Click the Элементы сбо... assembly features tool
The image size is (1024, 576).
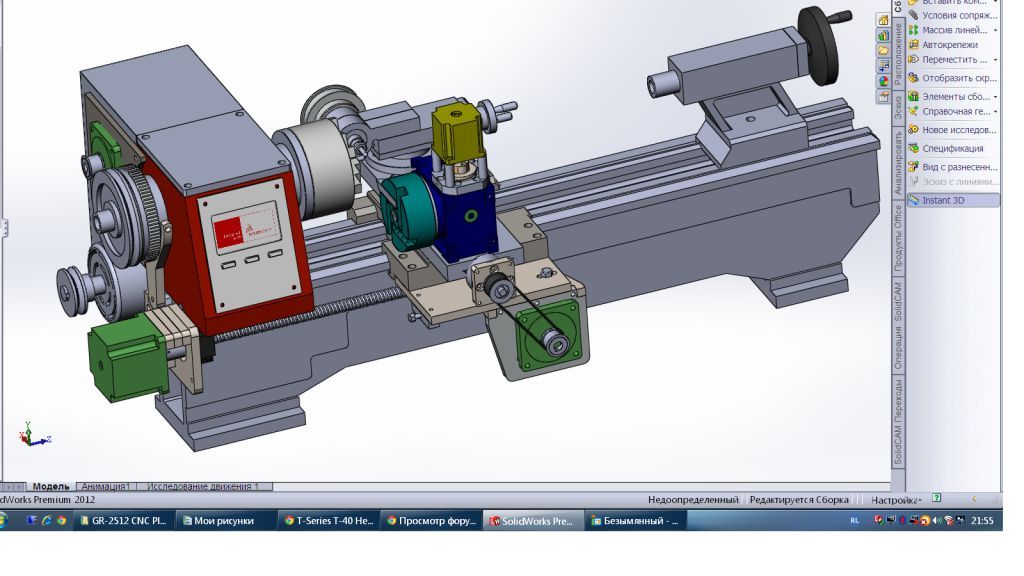(x=950, y=96)
